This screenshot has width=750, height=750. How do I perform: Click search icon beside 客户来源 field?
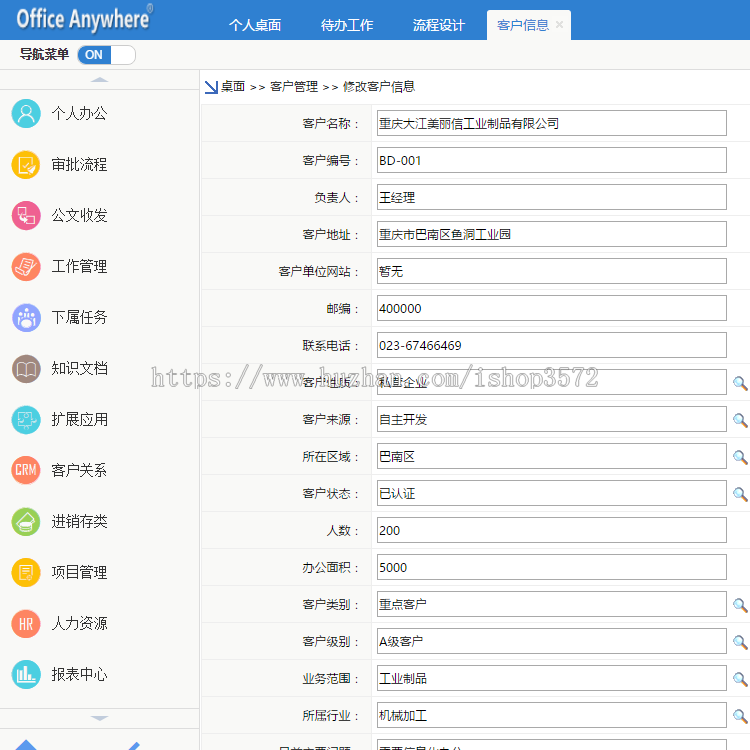pos(740,420)
